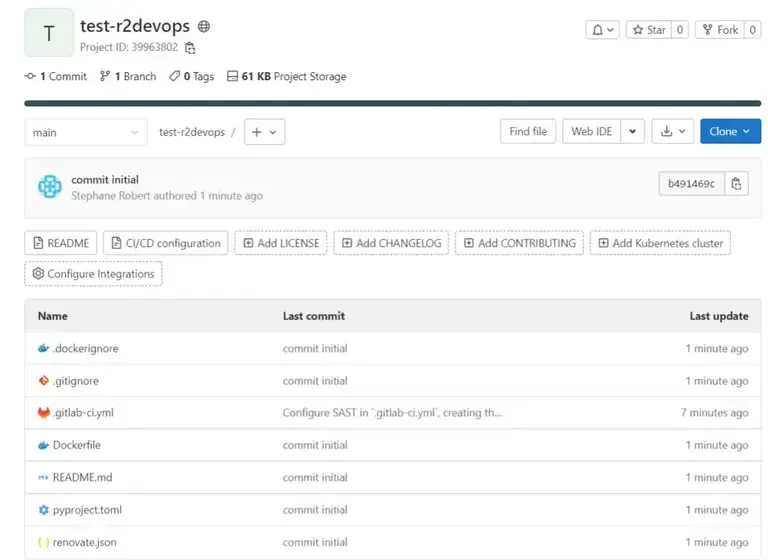This screenshot has width=768, height=560.
Task: Open the .gitignore file
Action: click(x=76, y=381)
